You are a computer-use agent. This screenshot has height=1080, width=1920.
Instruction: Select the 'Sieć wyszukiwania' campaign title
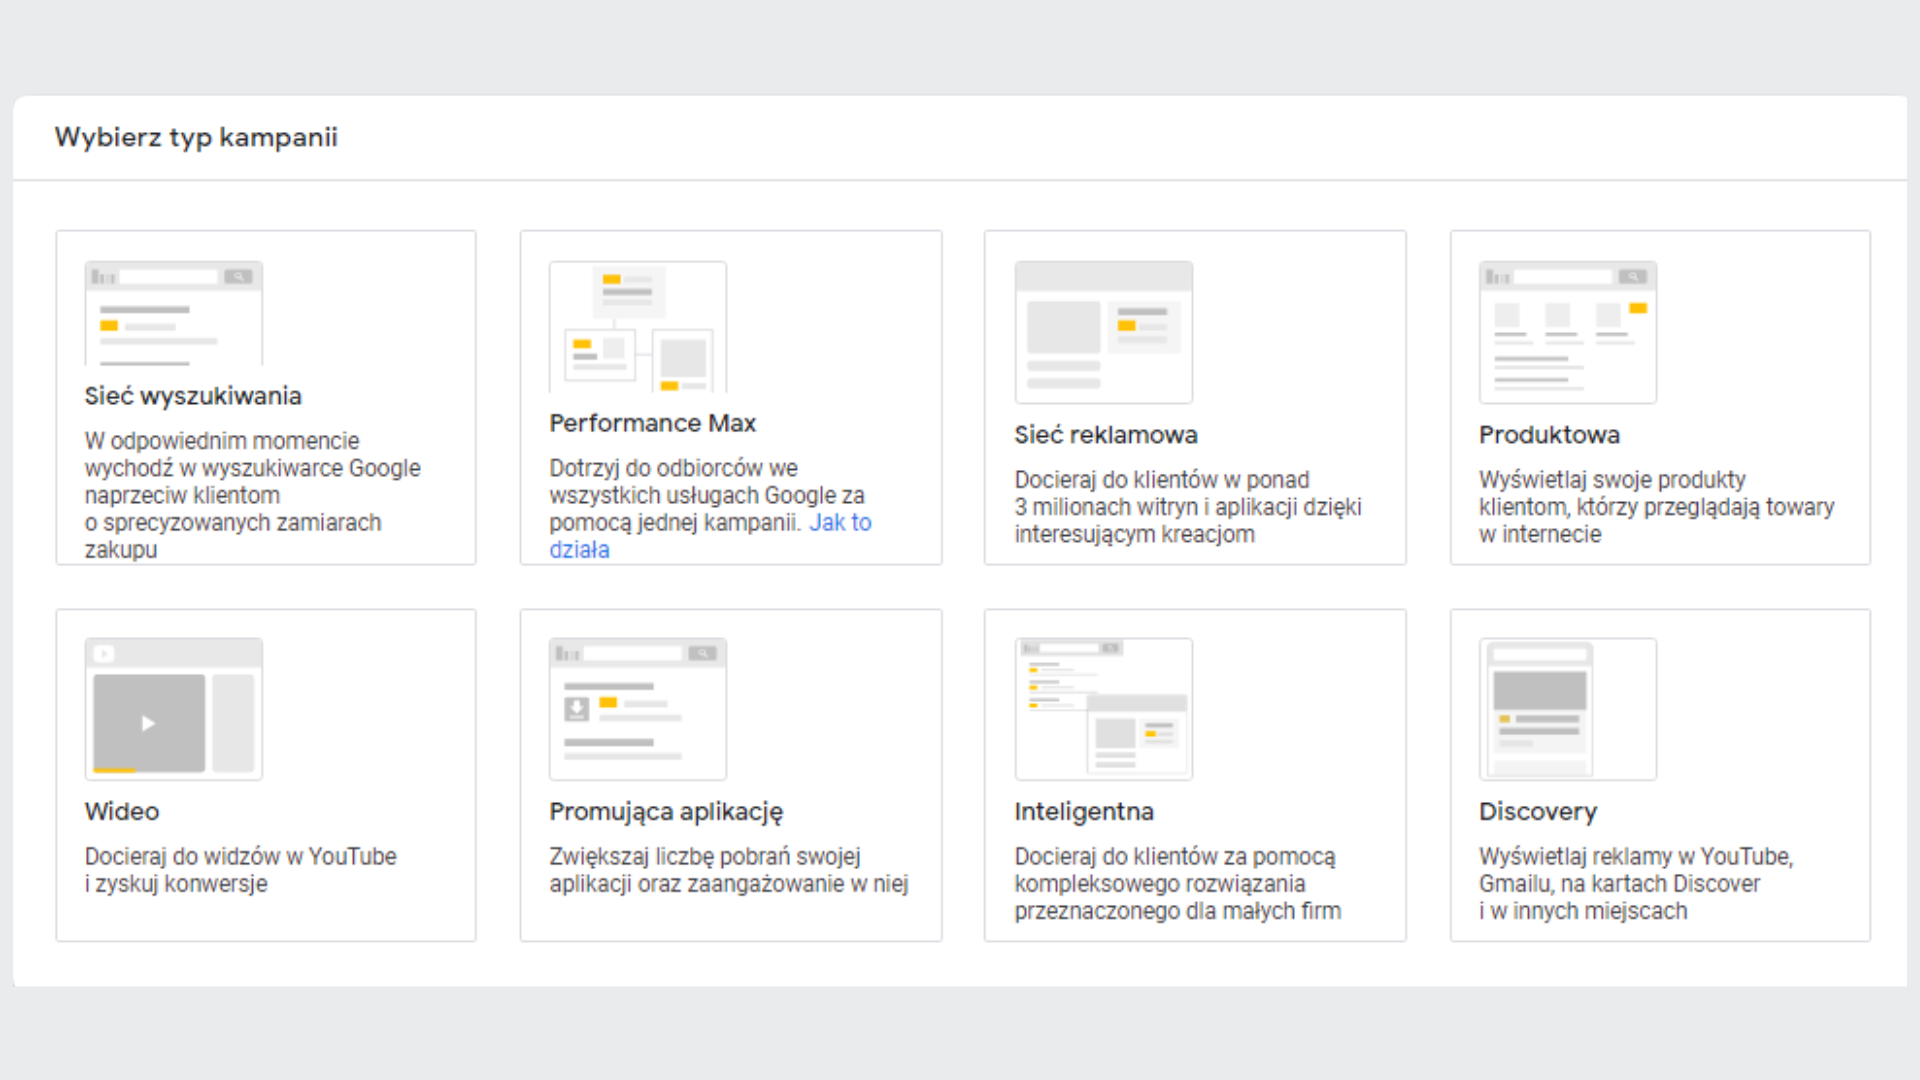pyautogui.click(x=193, y=396)
